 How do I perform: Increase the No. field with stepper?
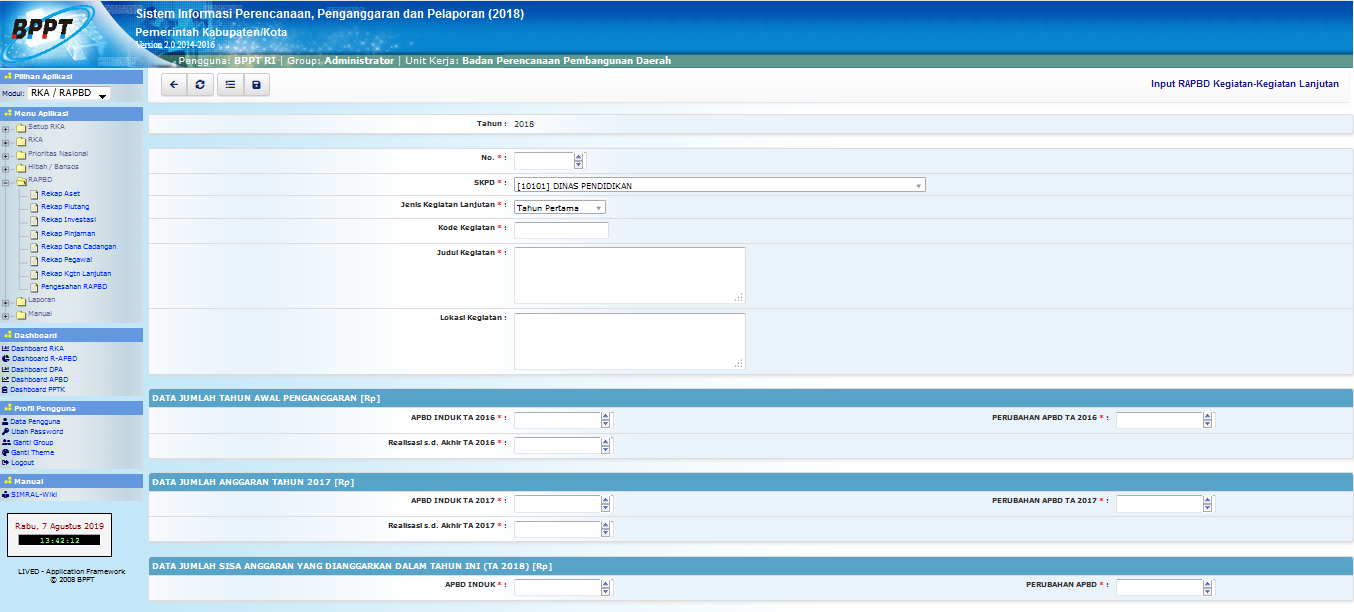[x=579, y=155]
